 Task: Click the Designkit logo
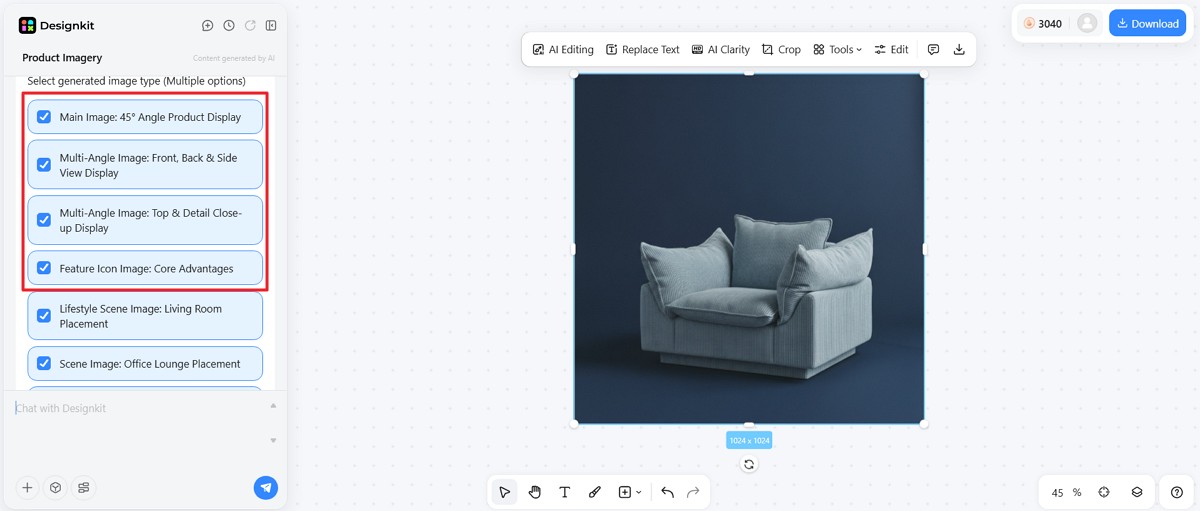[56, 25]
